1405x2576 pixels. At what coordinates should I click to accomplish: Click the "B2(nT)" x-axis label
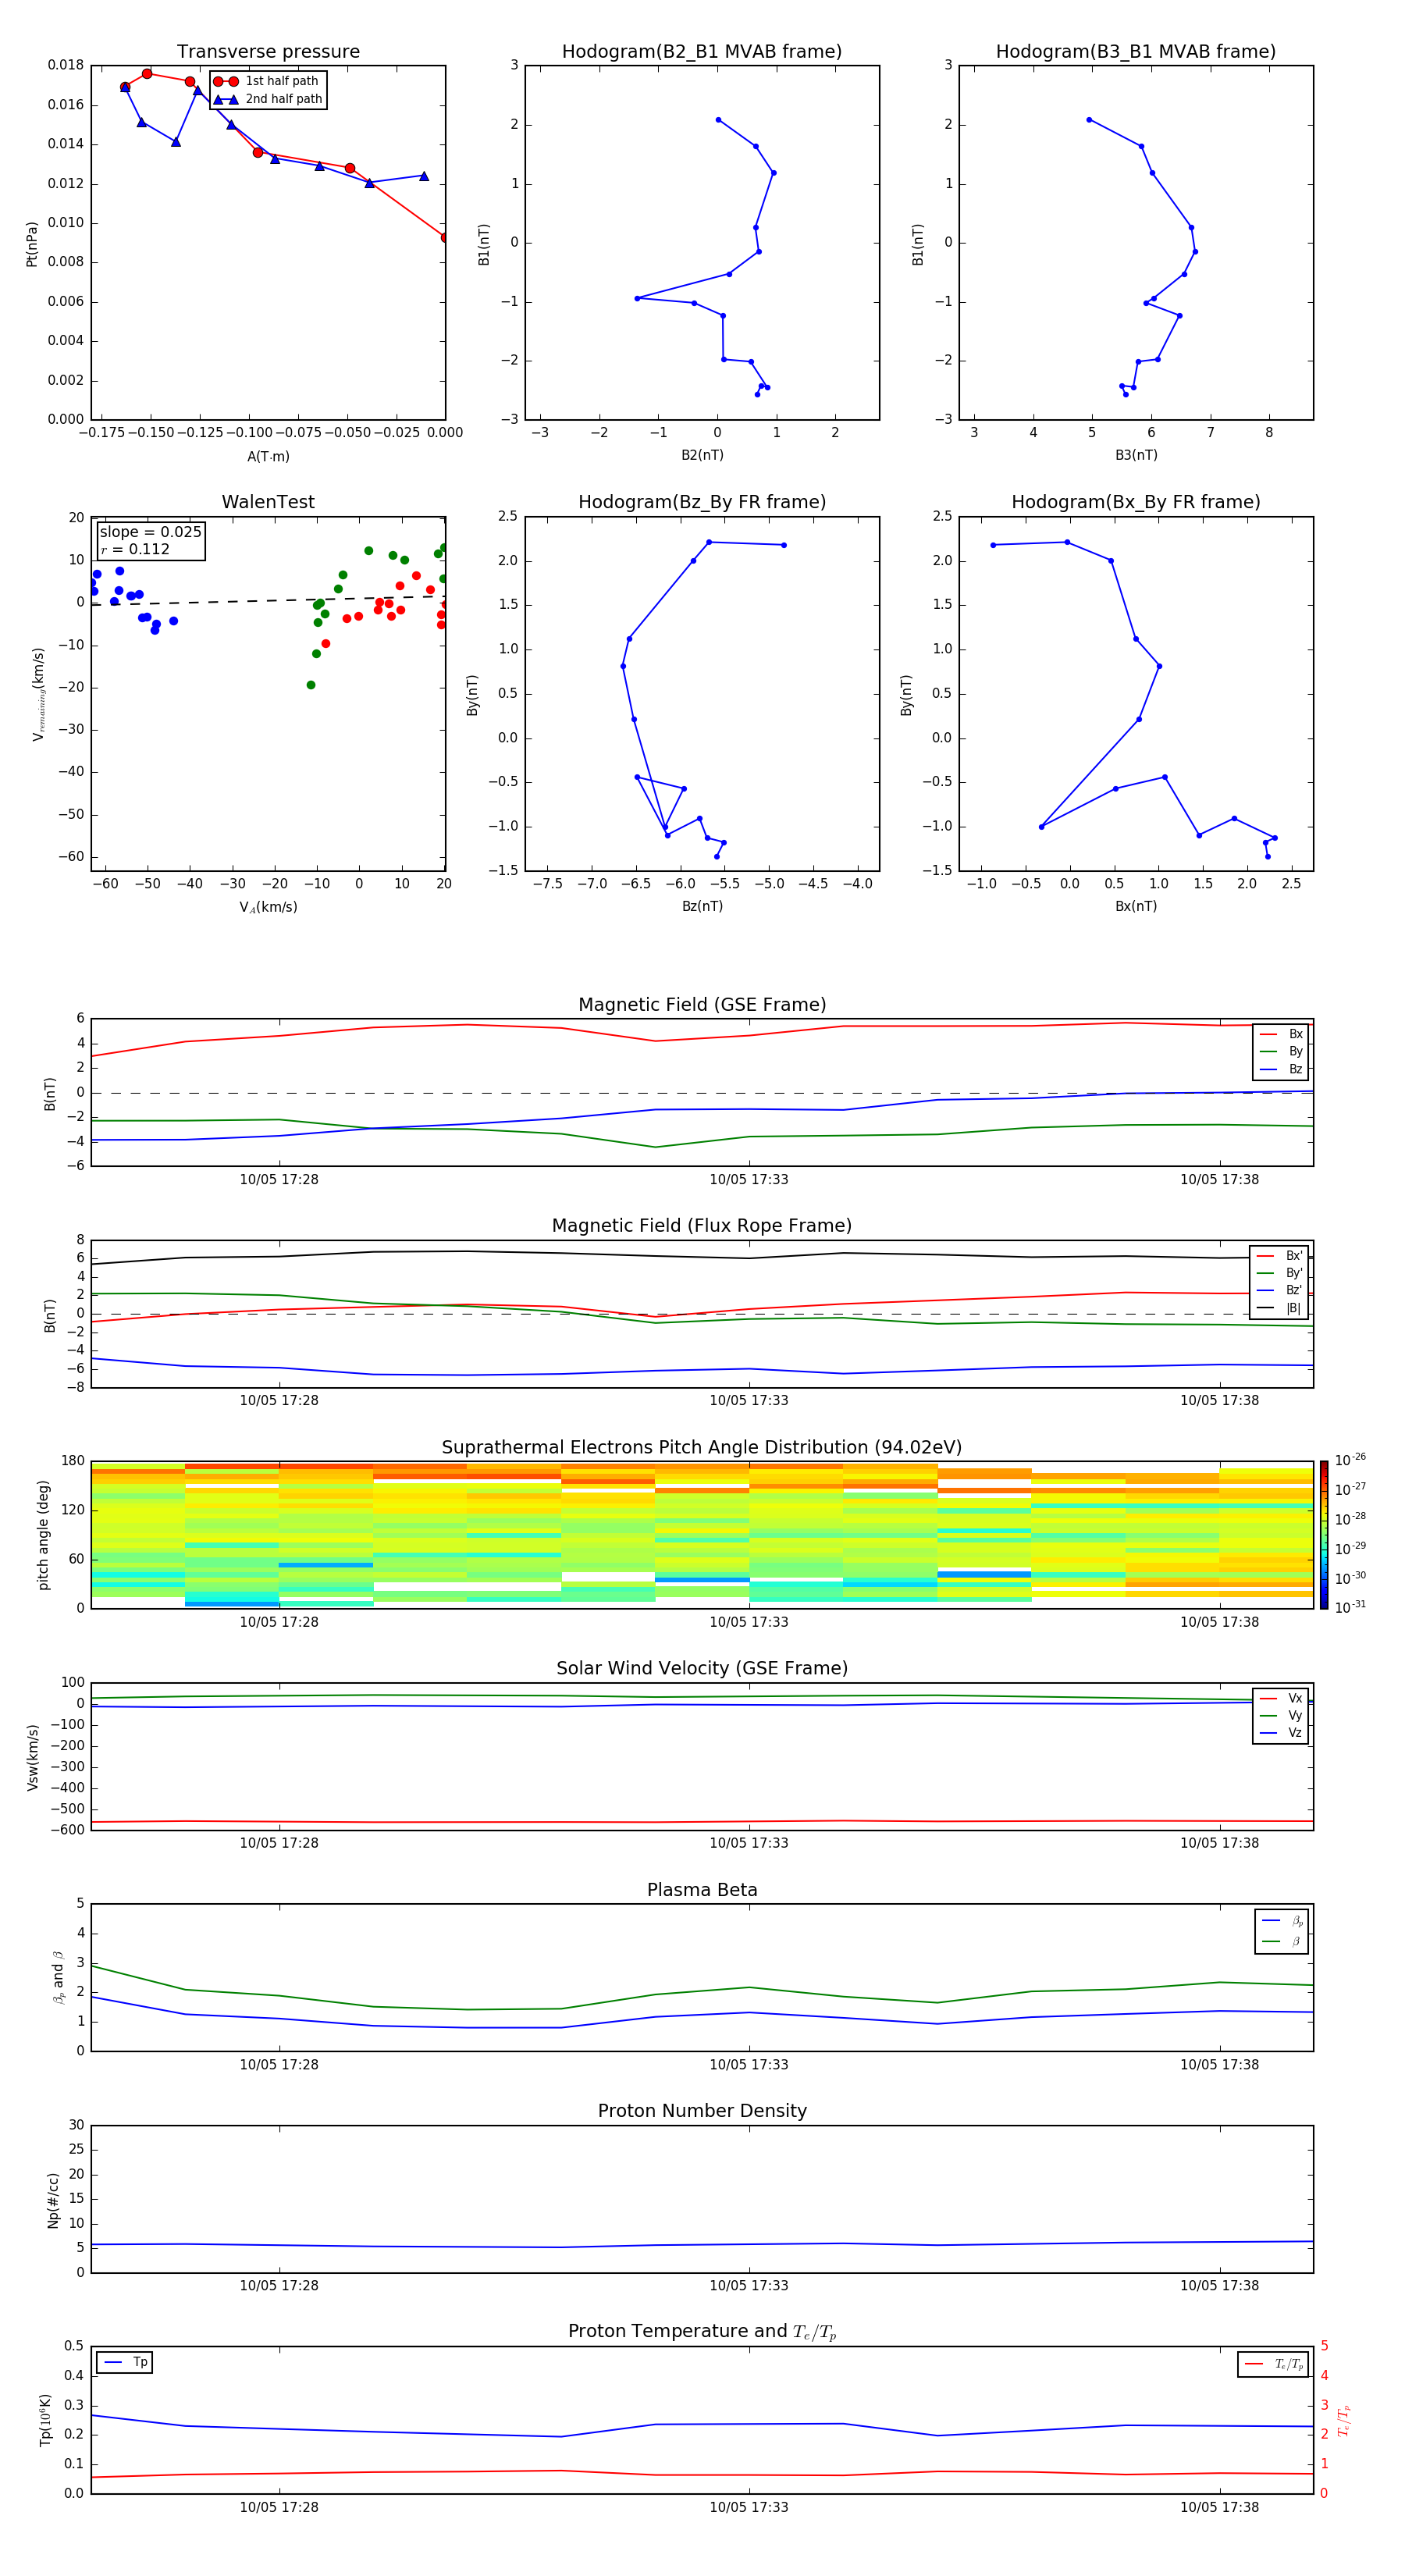coord(702,455)
